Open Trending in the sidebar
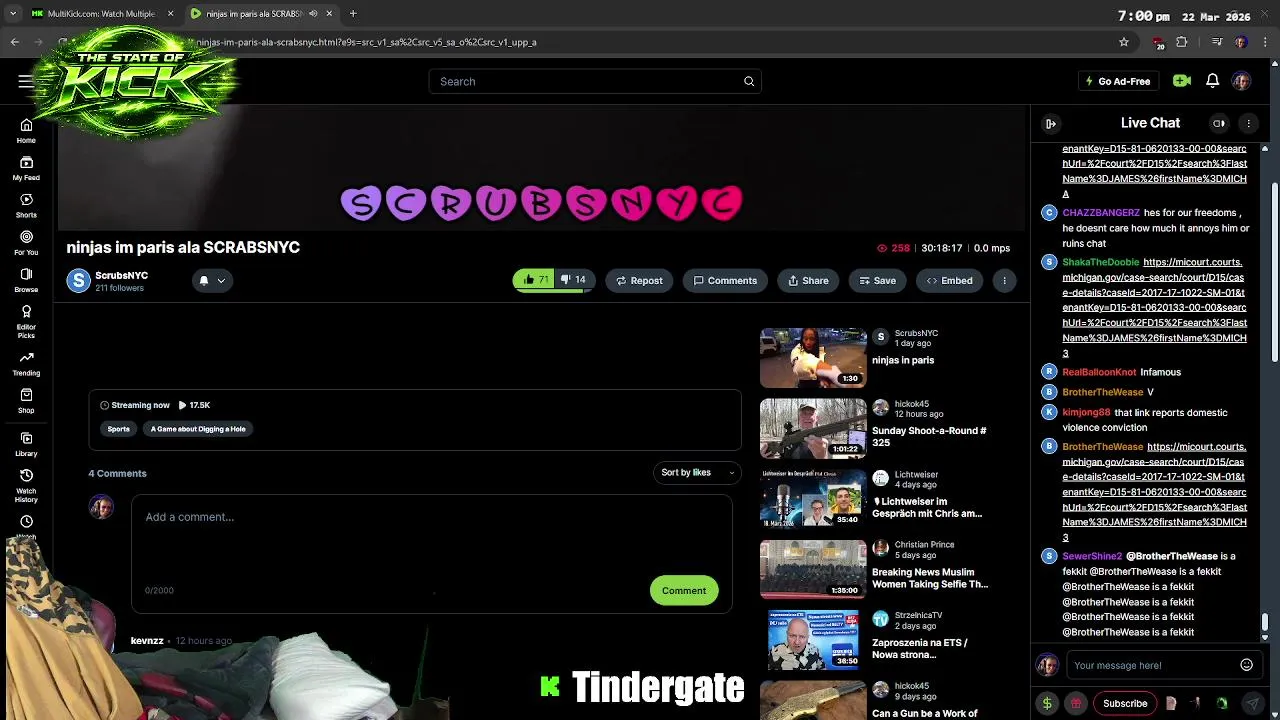The width and height of the screenshot is (1280, 720). 26,364
